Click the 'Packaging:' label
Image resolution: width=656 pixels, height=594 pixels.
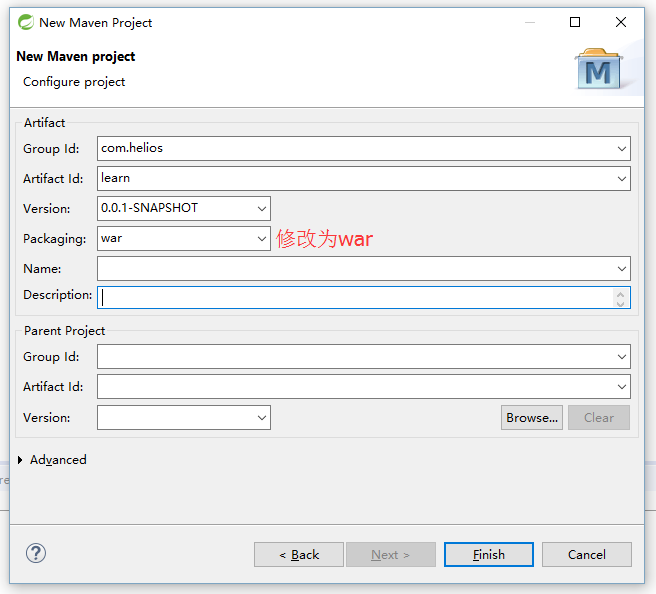tap(55, 239)
